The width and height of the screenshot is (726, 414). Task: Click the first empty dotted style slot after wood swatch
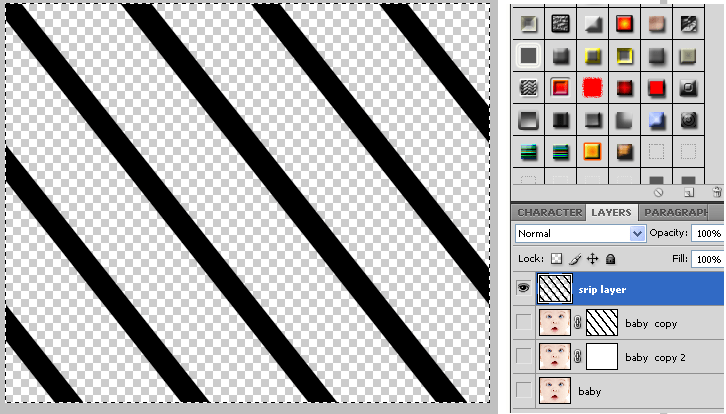[657, 152]
